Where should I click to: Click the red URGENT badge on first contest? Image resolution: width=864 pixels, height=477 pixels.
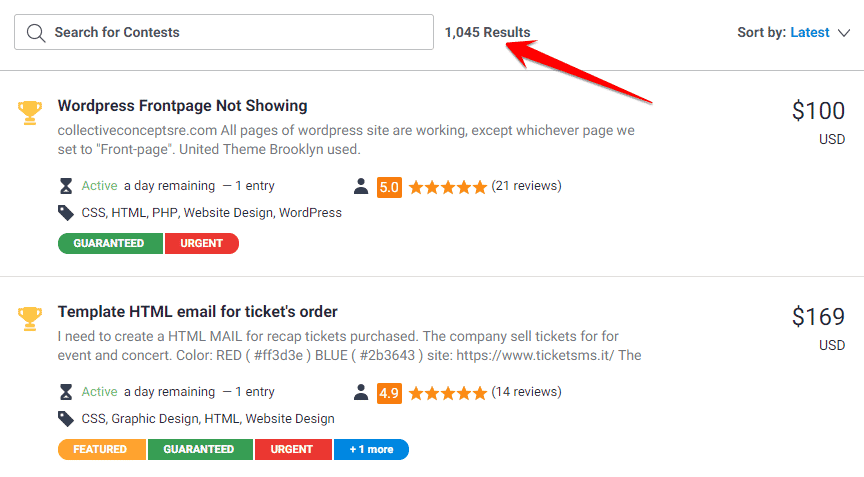click(x=202, y=243)
